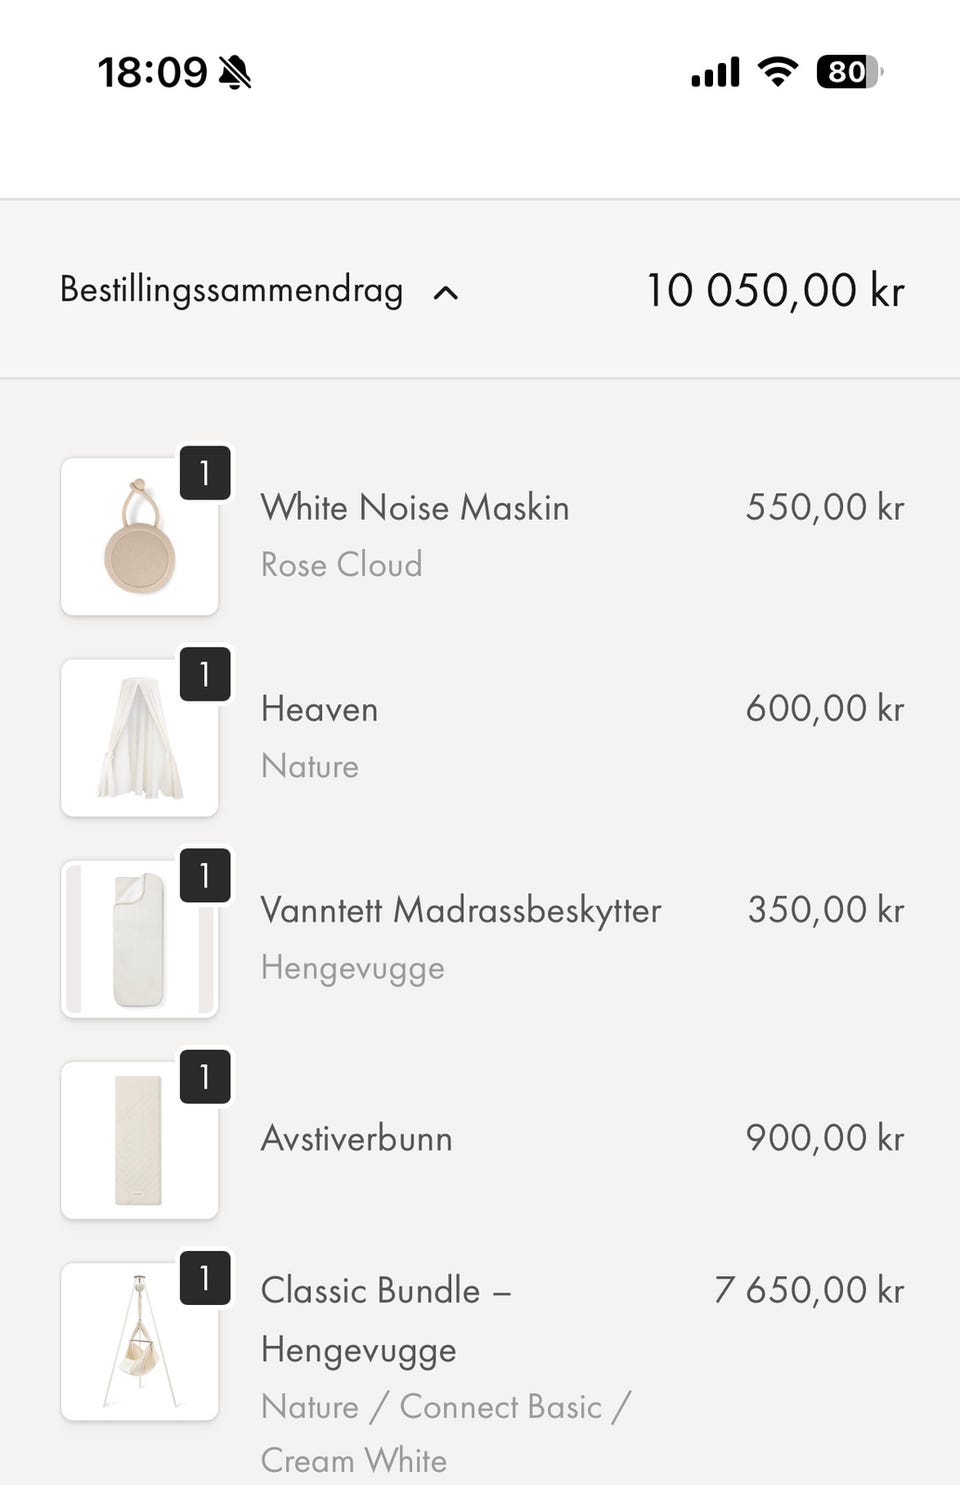The width and height of the screenshot is (960, 1485).
Task: Tap the 10 050,00 kr order total
Action: pyautogui.click(x=775, y=291)
